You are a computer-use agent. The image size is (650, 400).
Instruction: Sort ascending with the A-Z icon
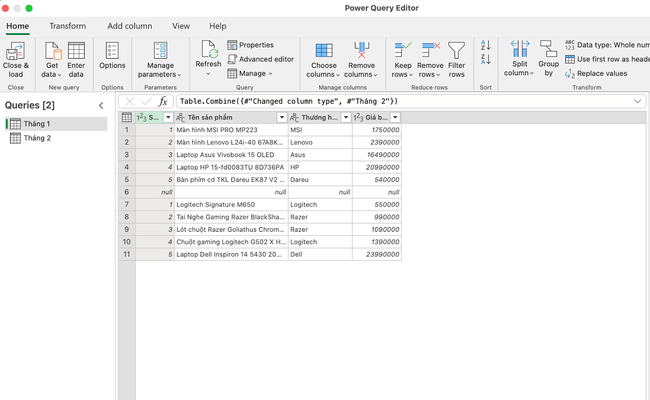486,46
